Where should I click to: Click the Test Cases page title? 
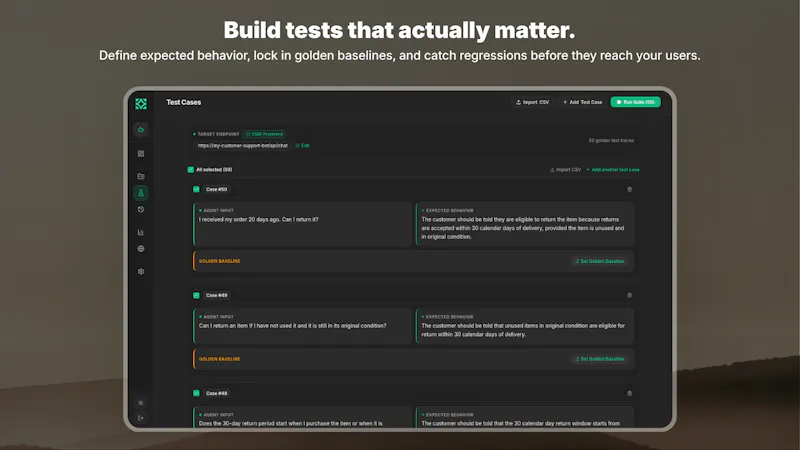coord(184,102)
